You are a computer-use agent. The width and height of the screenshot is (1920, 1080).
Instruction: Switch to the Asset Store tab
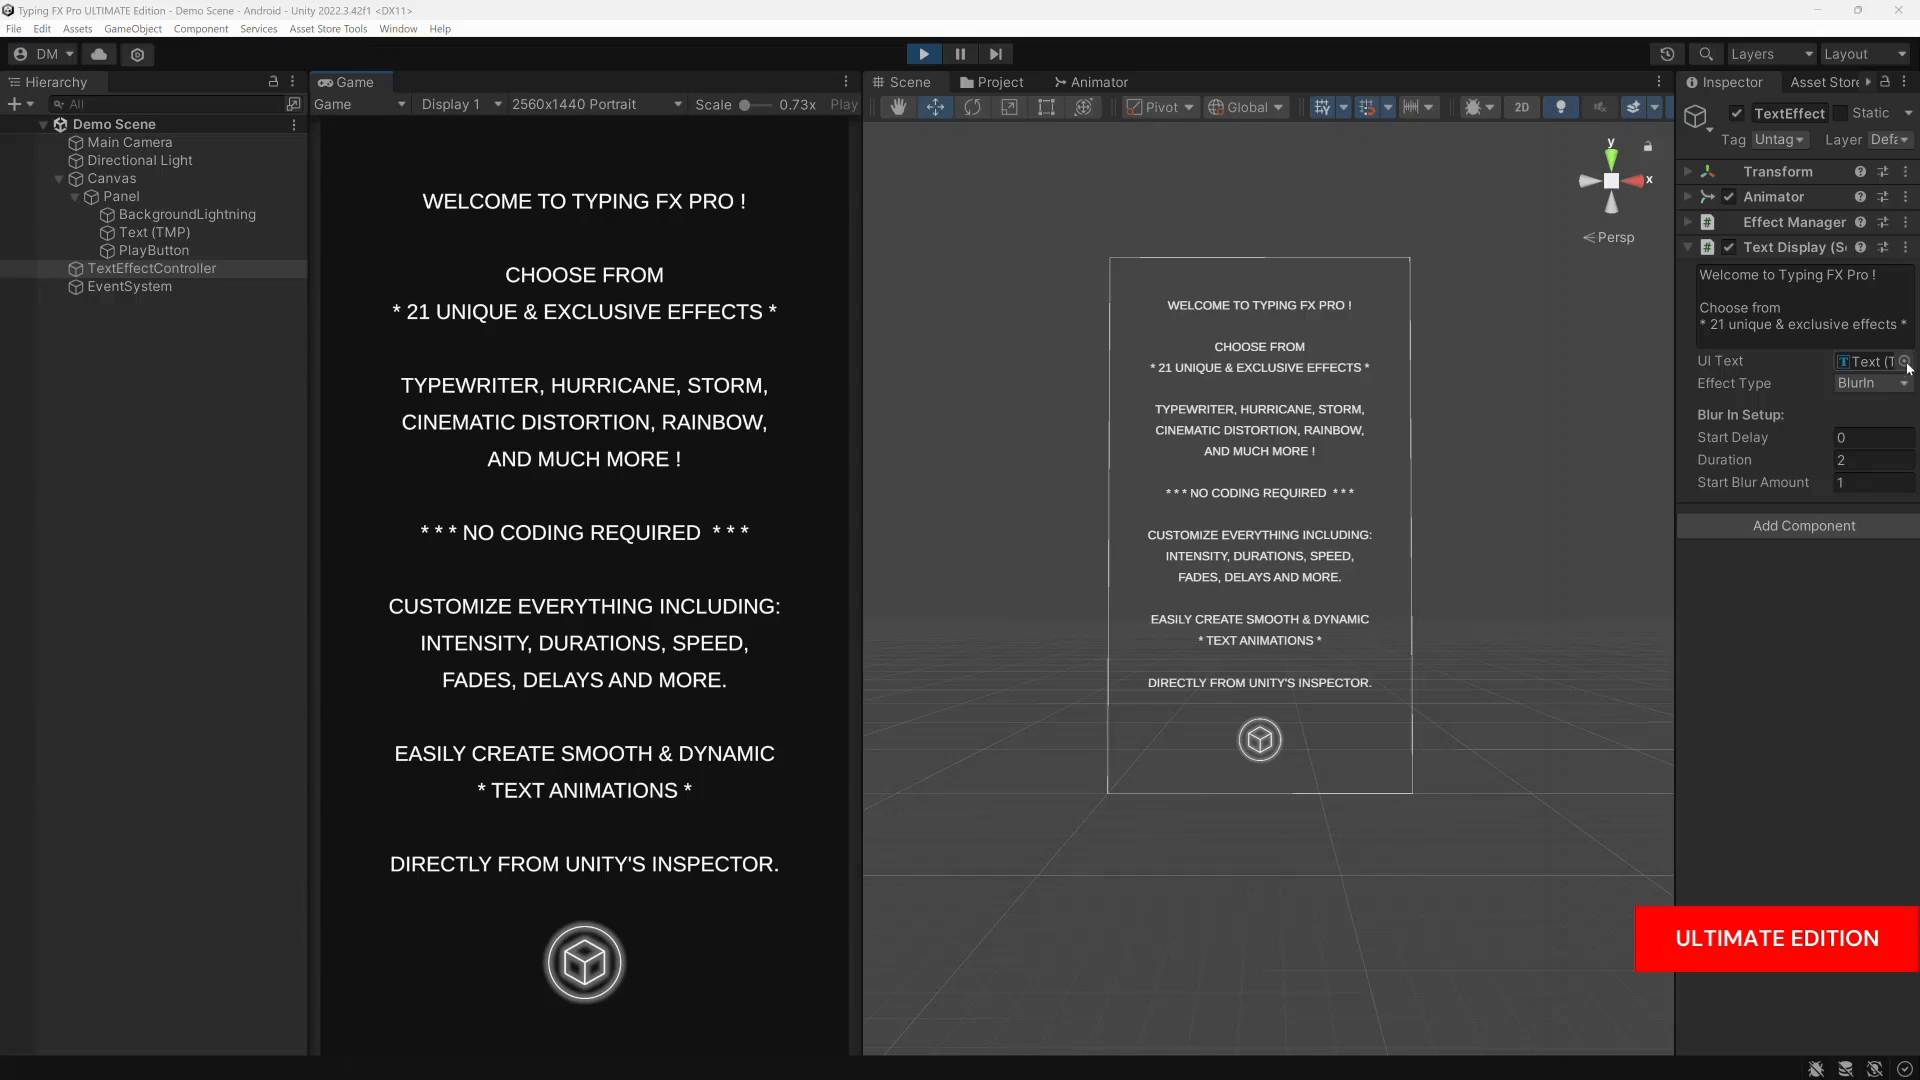coord(1824,82)
